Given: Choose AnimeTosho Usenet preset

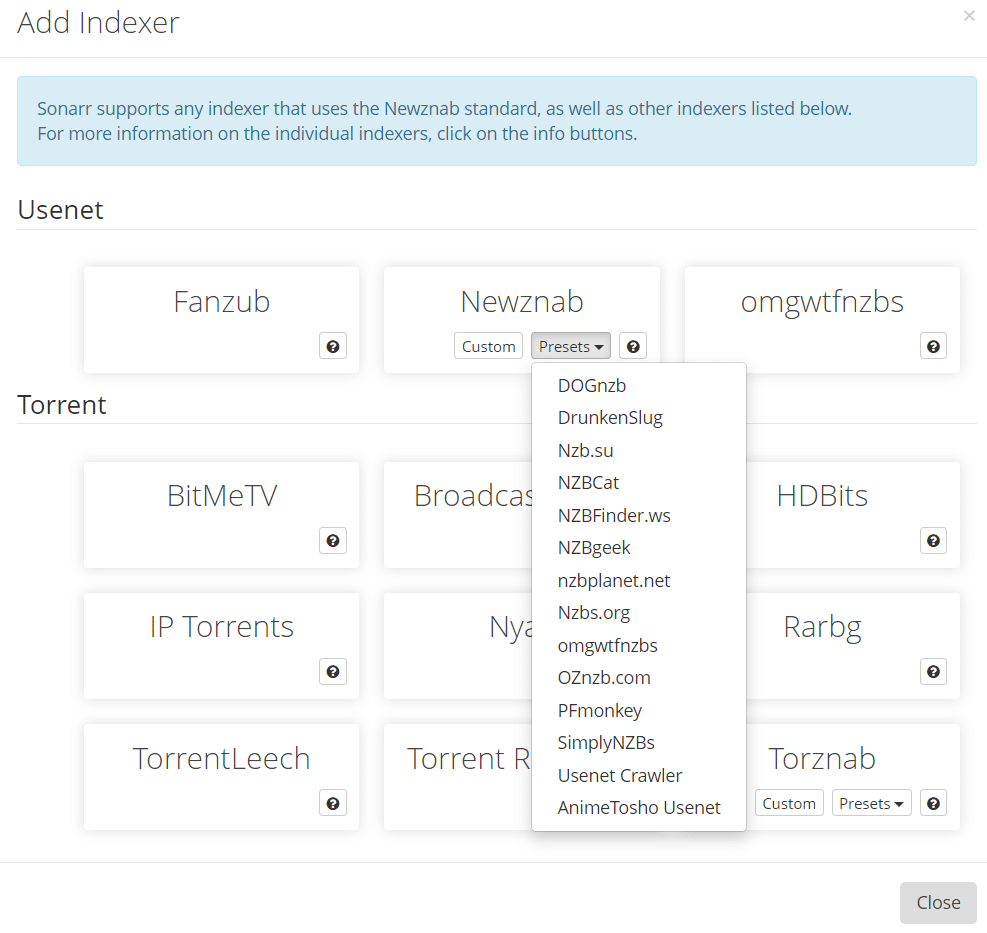Looking at the screenshot, I should click(x=639, y=808).
